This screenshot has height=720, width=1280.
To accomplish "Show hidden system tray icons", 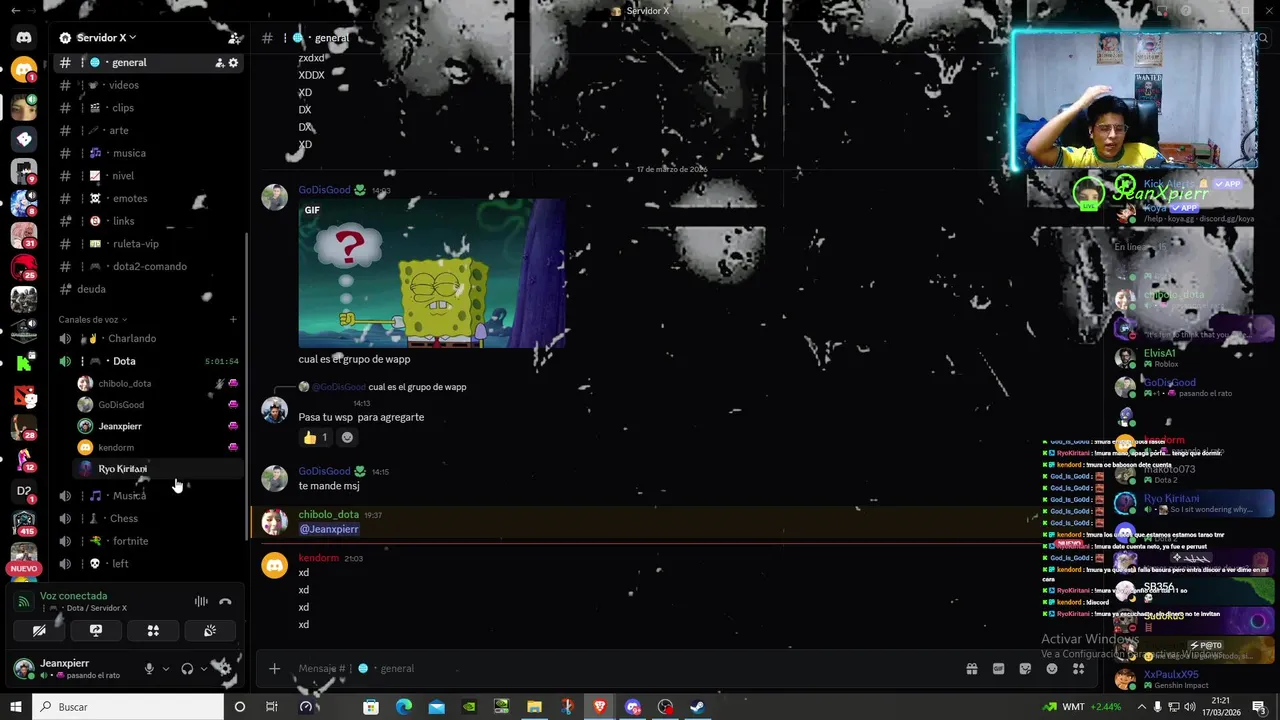I will click(1141, 707).
